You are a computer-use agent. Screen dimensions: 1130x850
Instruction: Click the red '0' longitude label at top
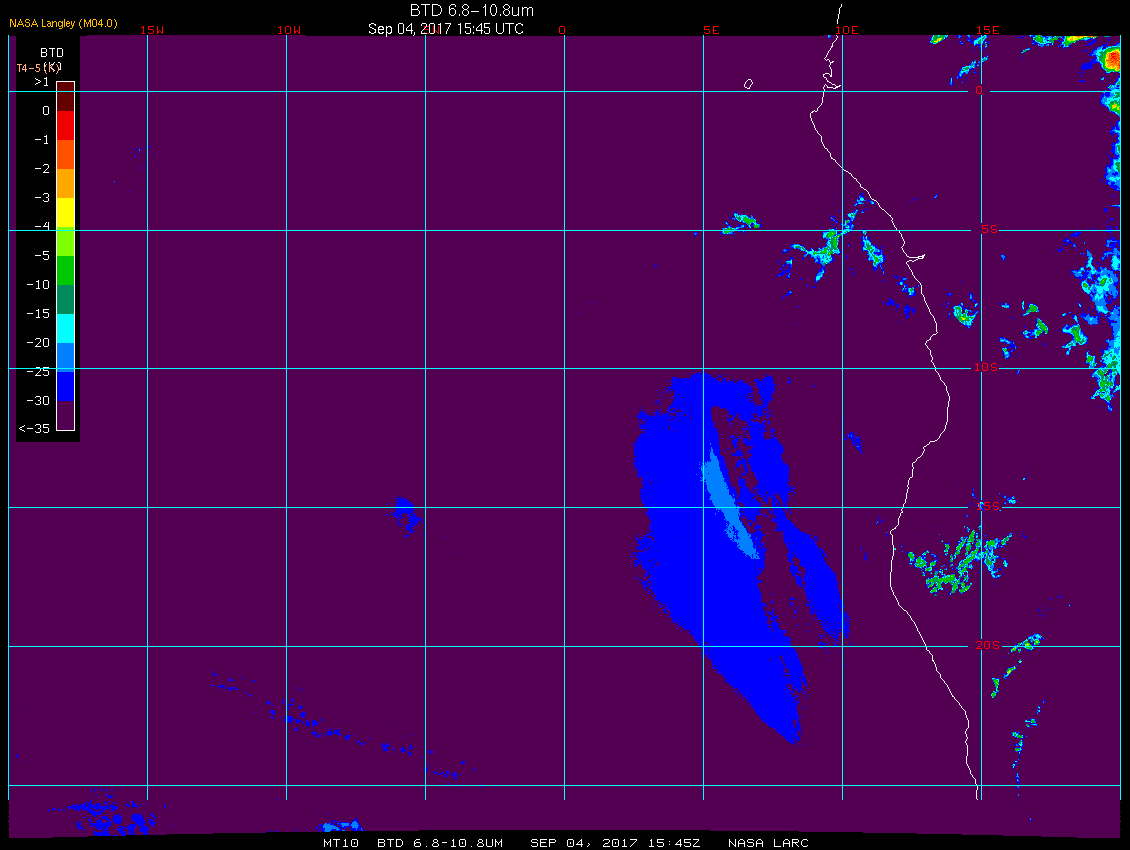click(x=562, y=30)
